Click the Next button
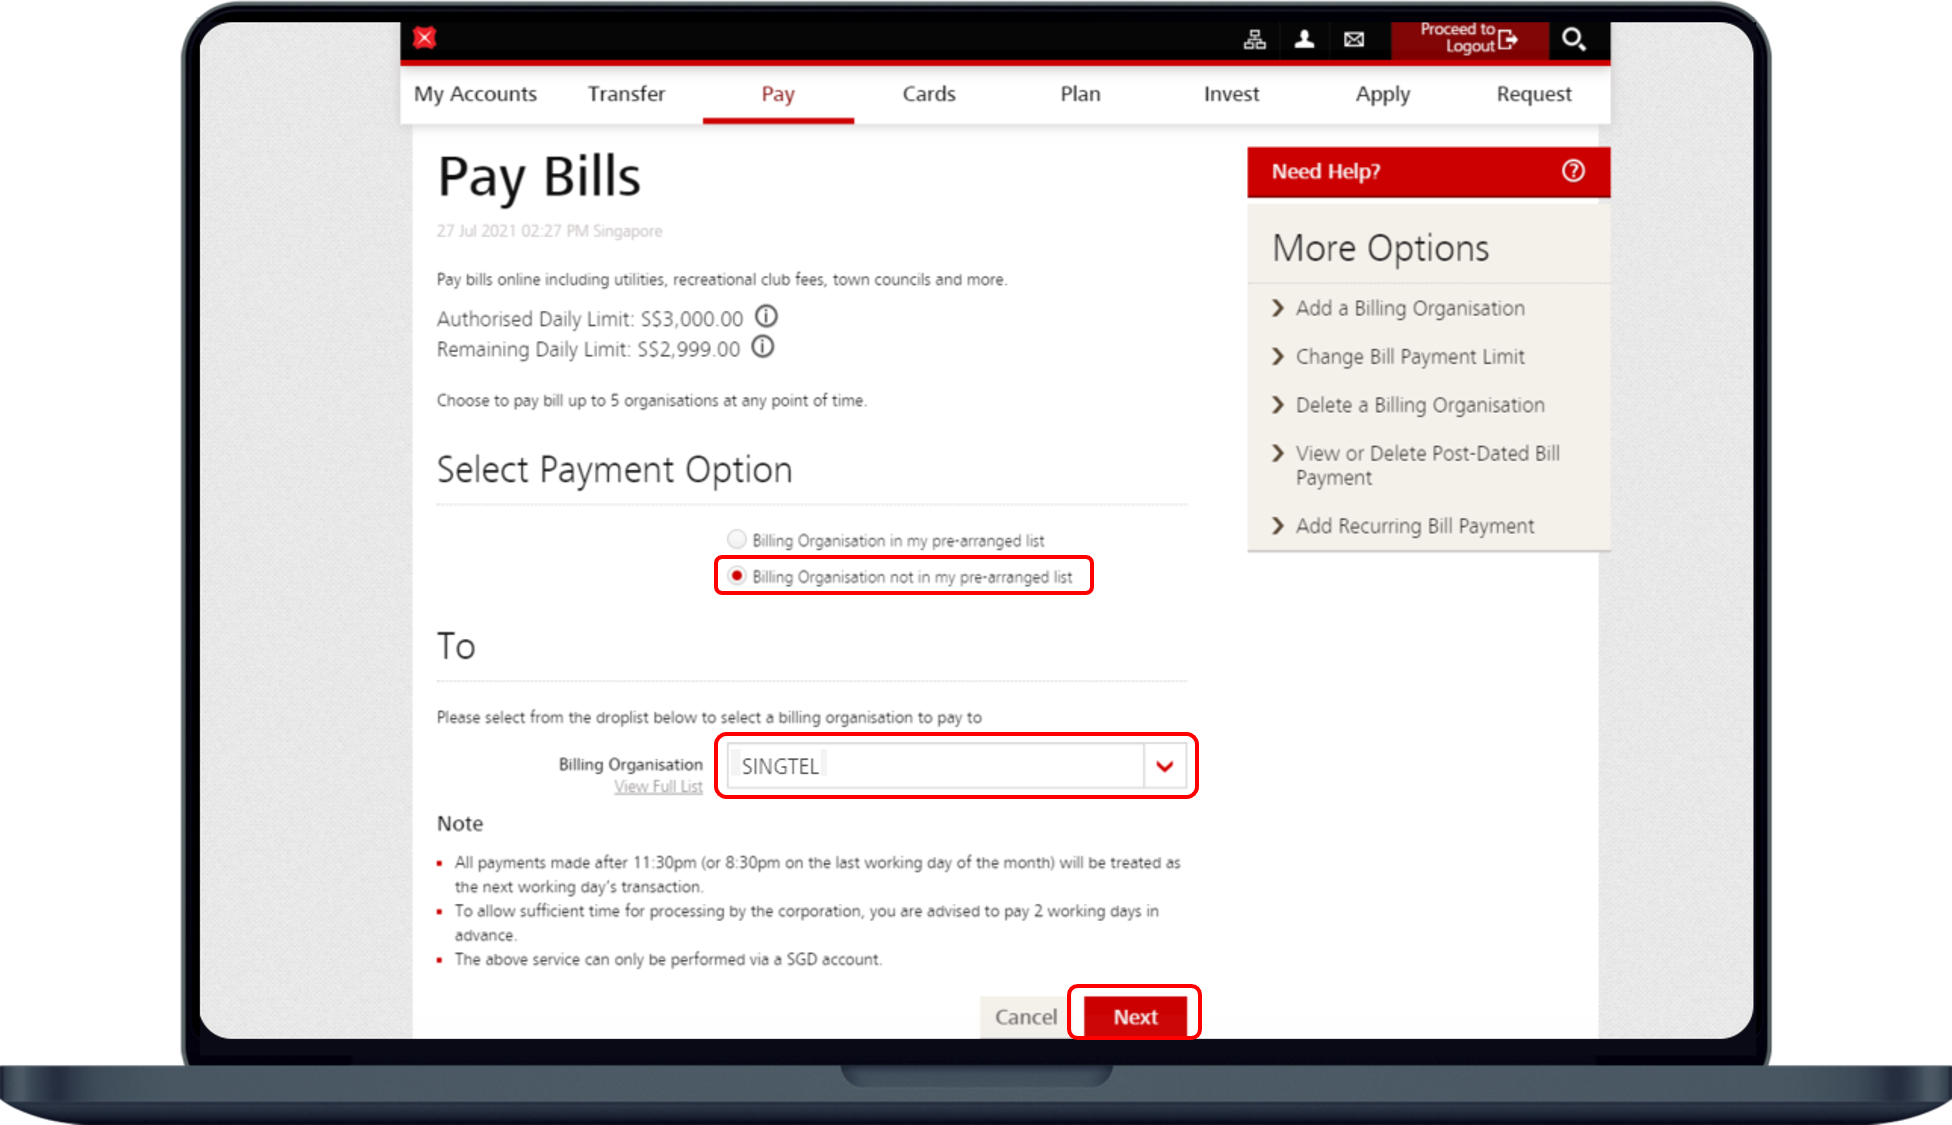The height and width of the screenshot is (1125, 1952). (x=1137, y=1016)
